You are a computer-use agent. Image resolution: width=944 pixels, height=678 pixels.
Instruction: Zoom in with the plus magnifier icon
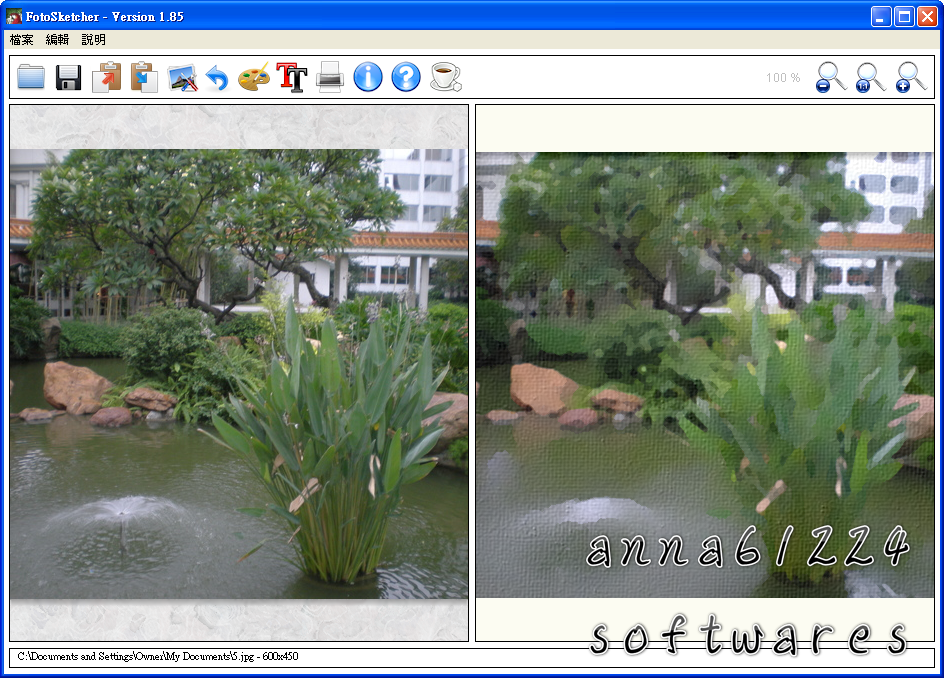[x=910, y=77]
